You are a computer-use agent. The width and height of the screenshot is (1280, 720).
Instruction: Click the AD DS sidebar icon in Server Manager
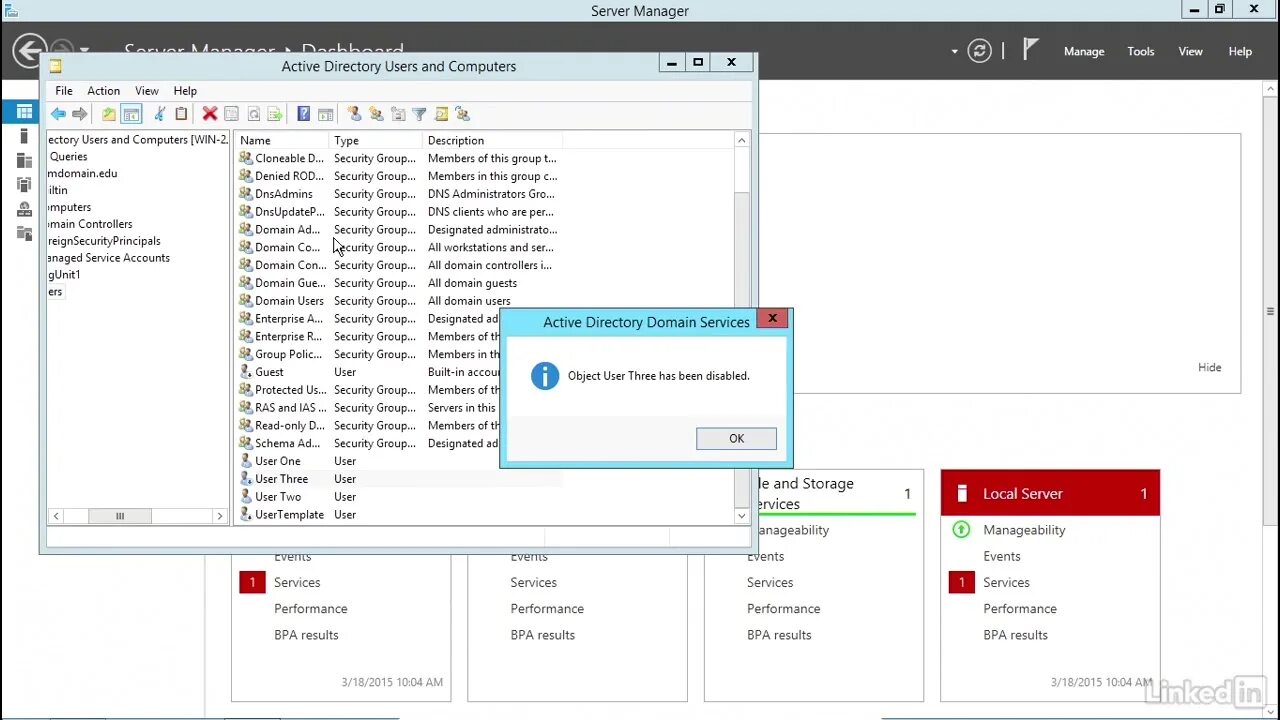click(24, 184)
